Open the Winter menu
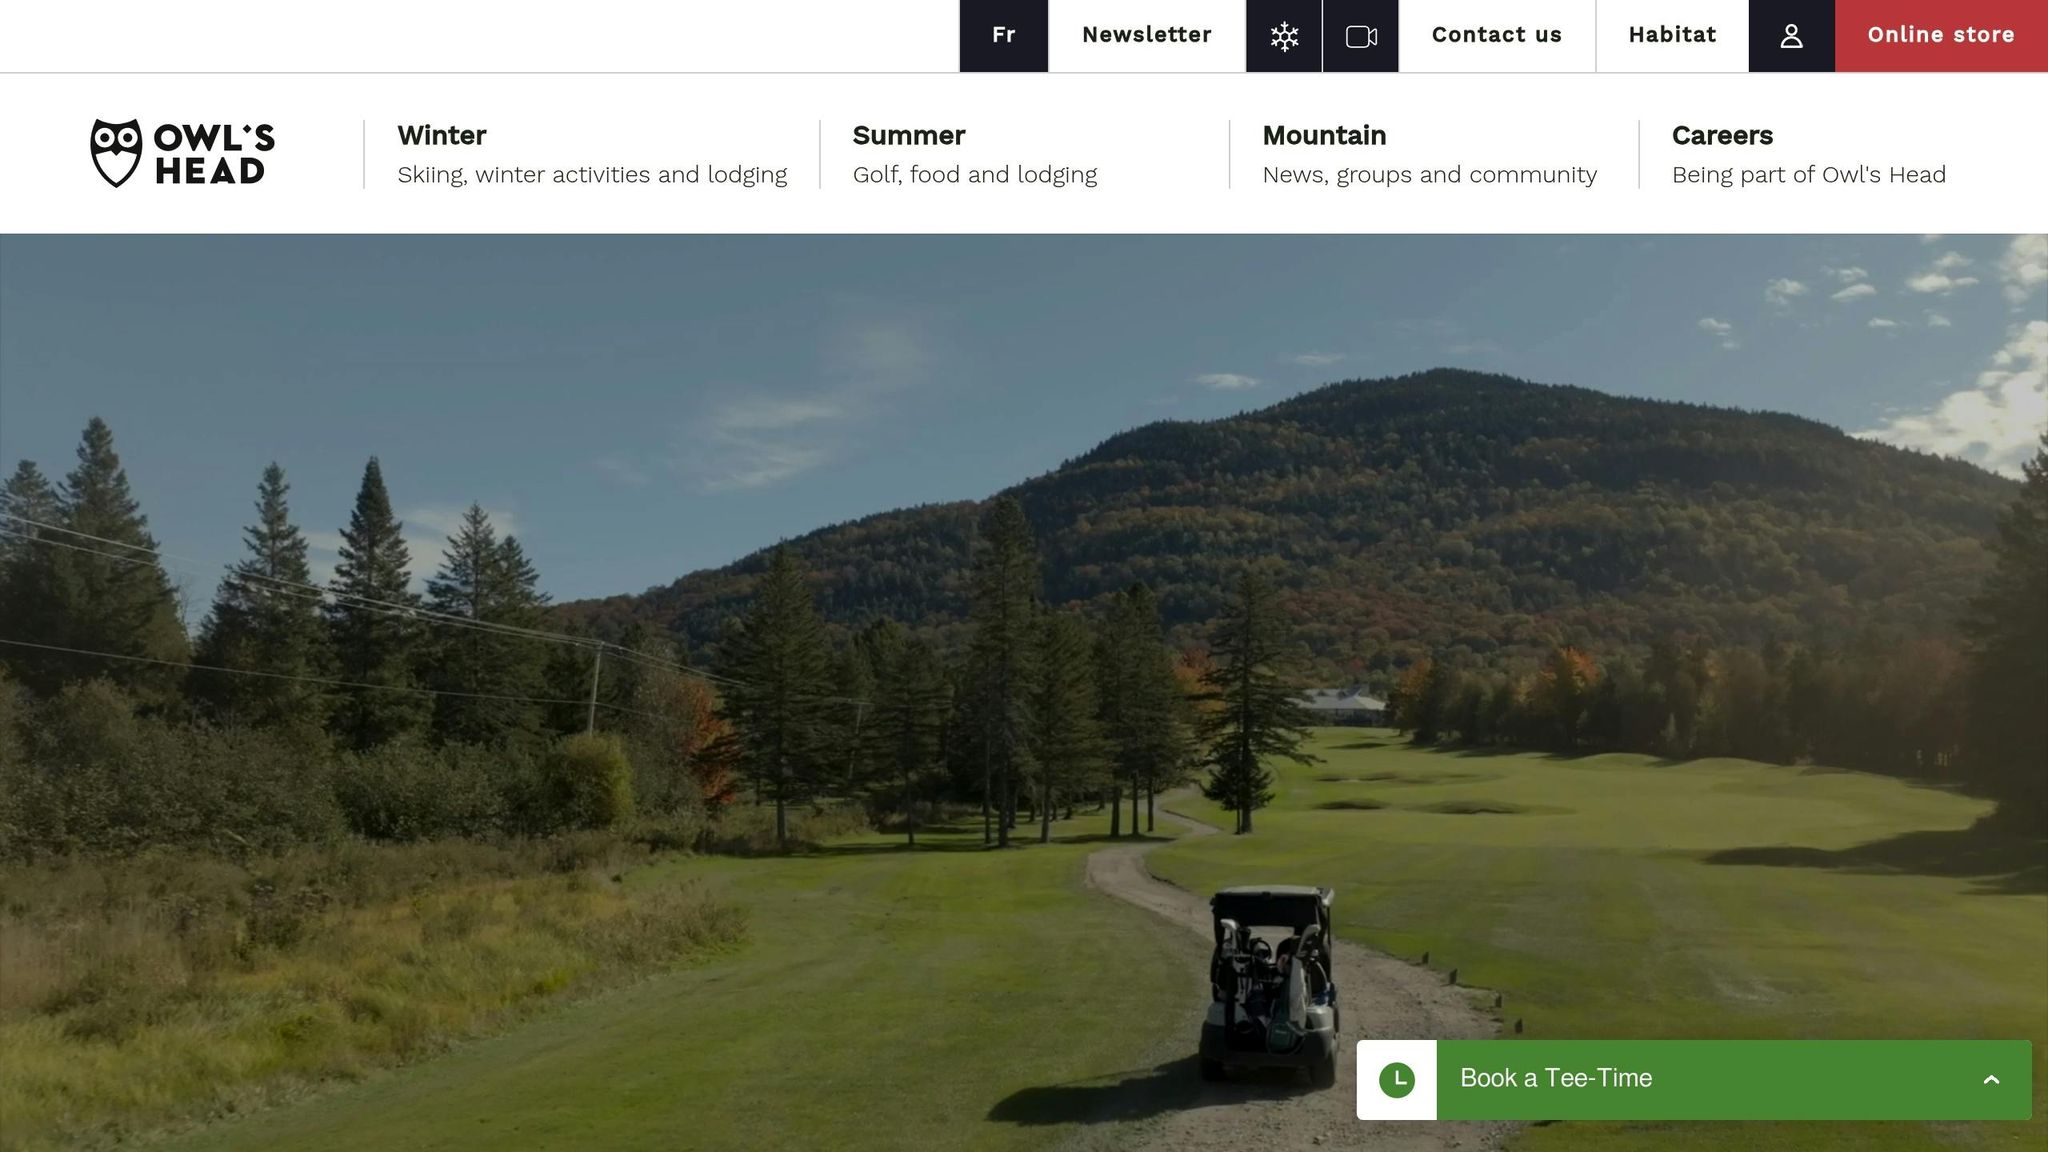This screenshot has width=2048, height=1152. tap(441, 135)
